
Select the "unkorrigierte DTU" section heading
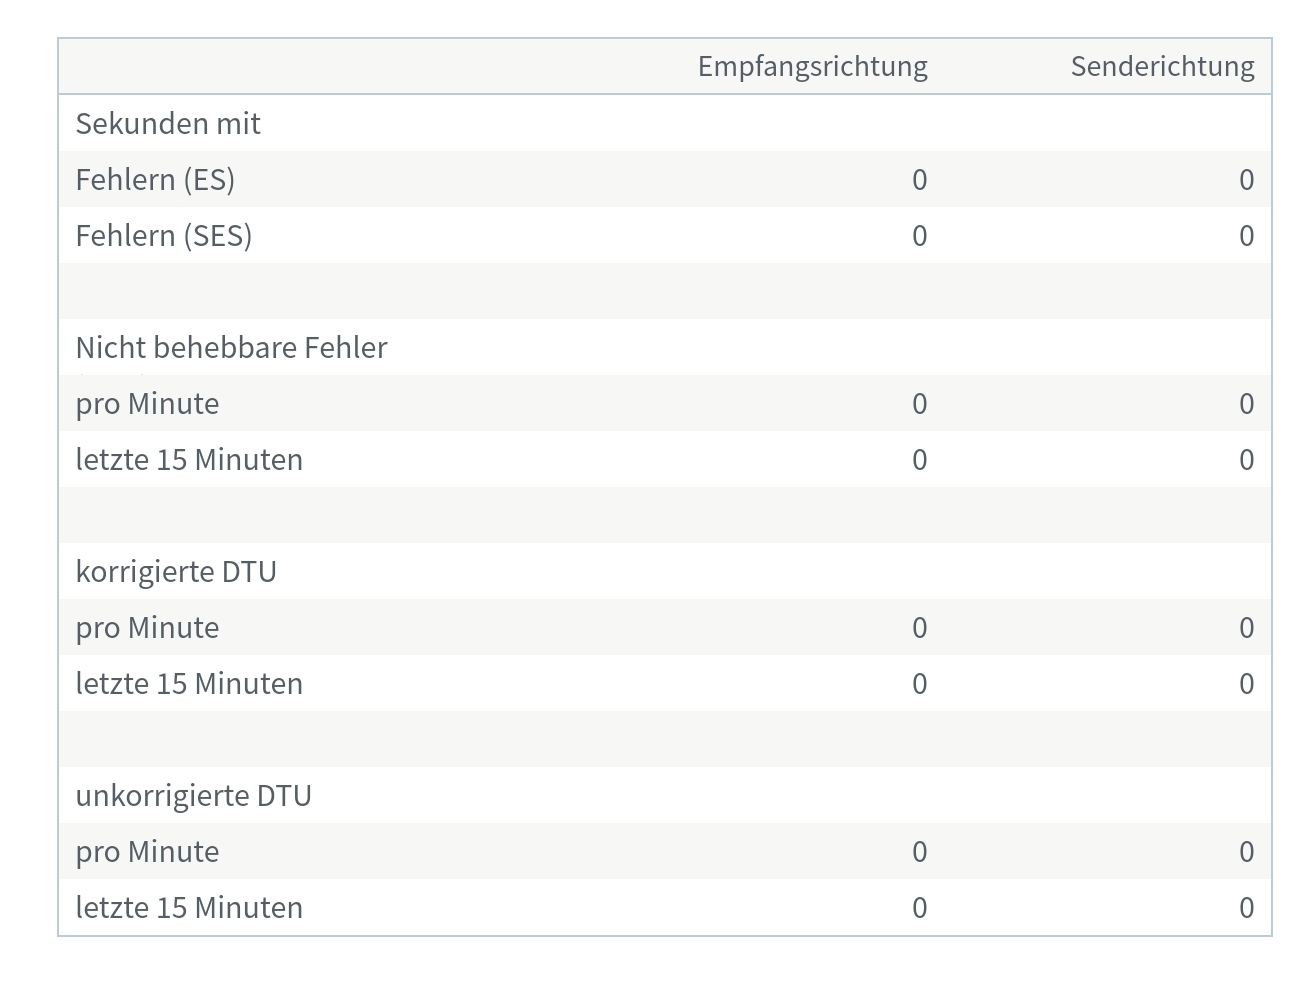194,795
